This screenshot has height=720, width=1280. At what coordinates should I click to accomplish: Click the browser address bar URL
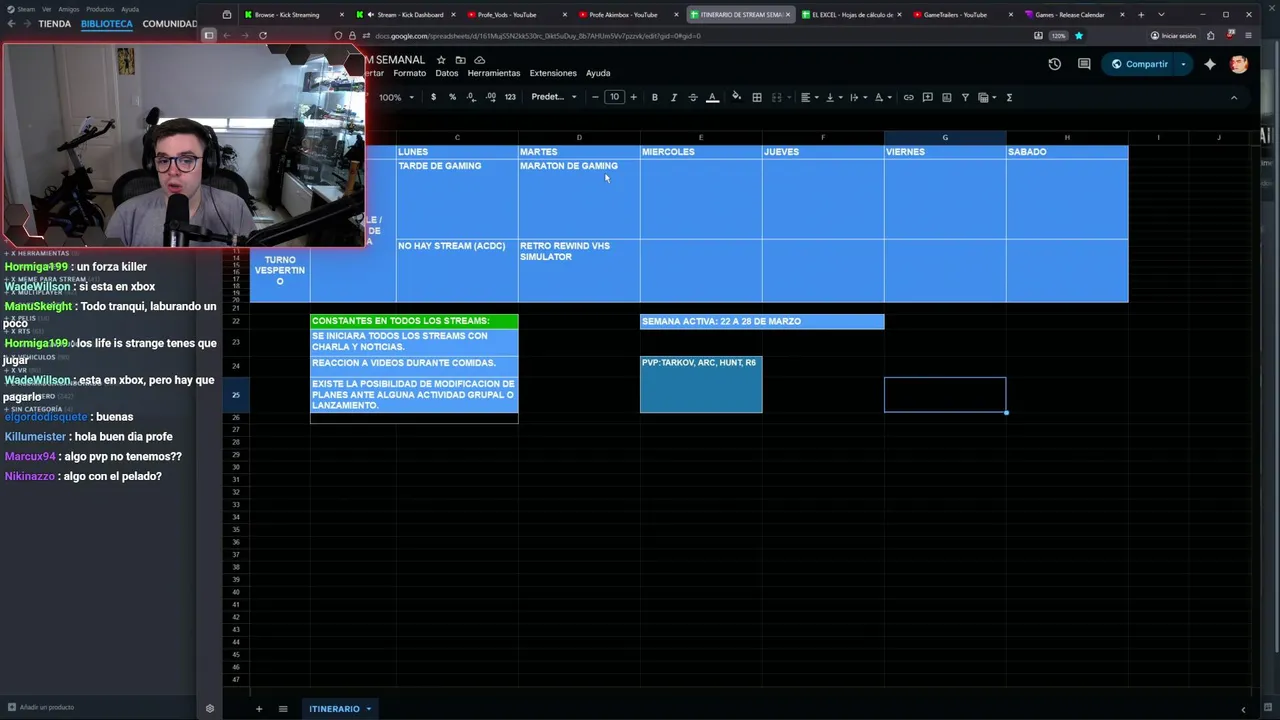538,36
